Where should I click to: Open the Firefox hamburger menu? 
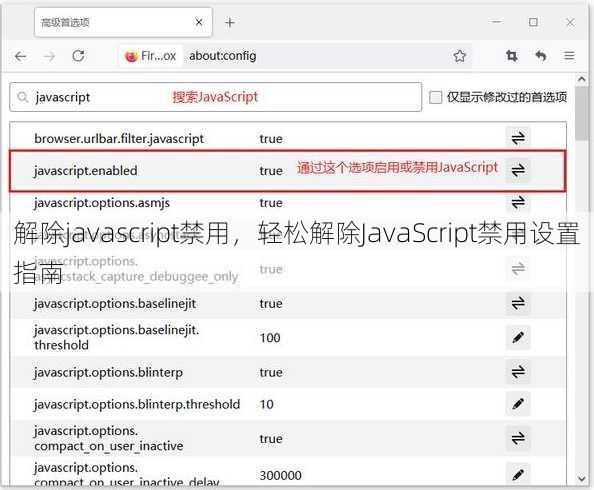pos(569,56)
